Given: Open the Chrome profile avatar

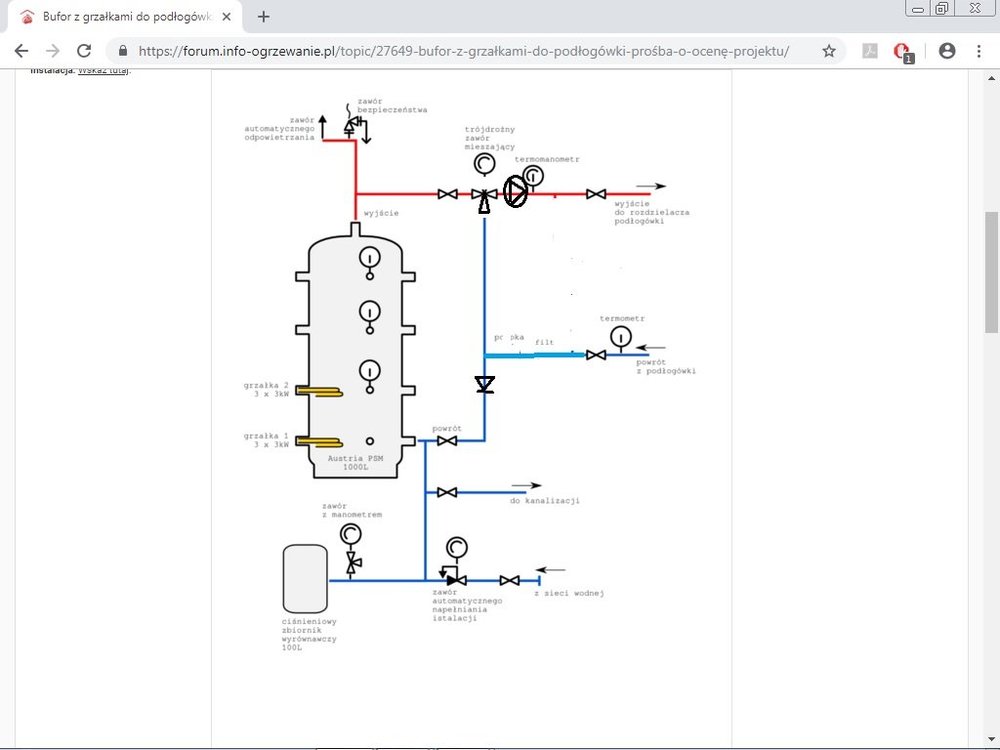Looking at the screenshot, I should click(x=946, y=51).
